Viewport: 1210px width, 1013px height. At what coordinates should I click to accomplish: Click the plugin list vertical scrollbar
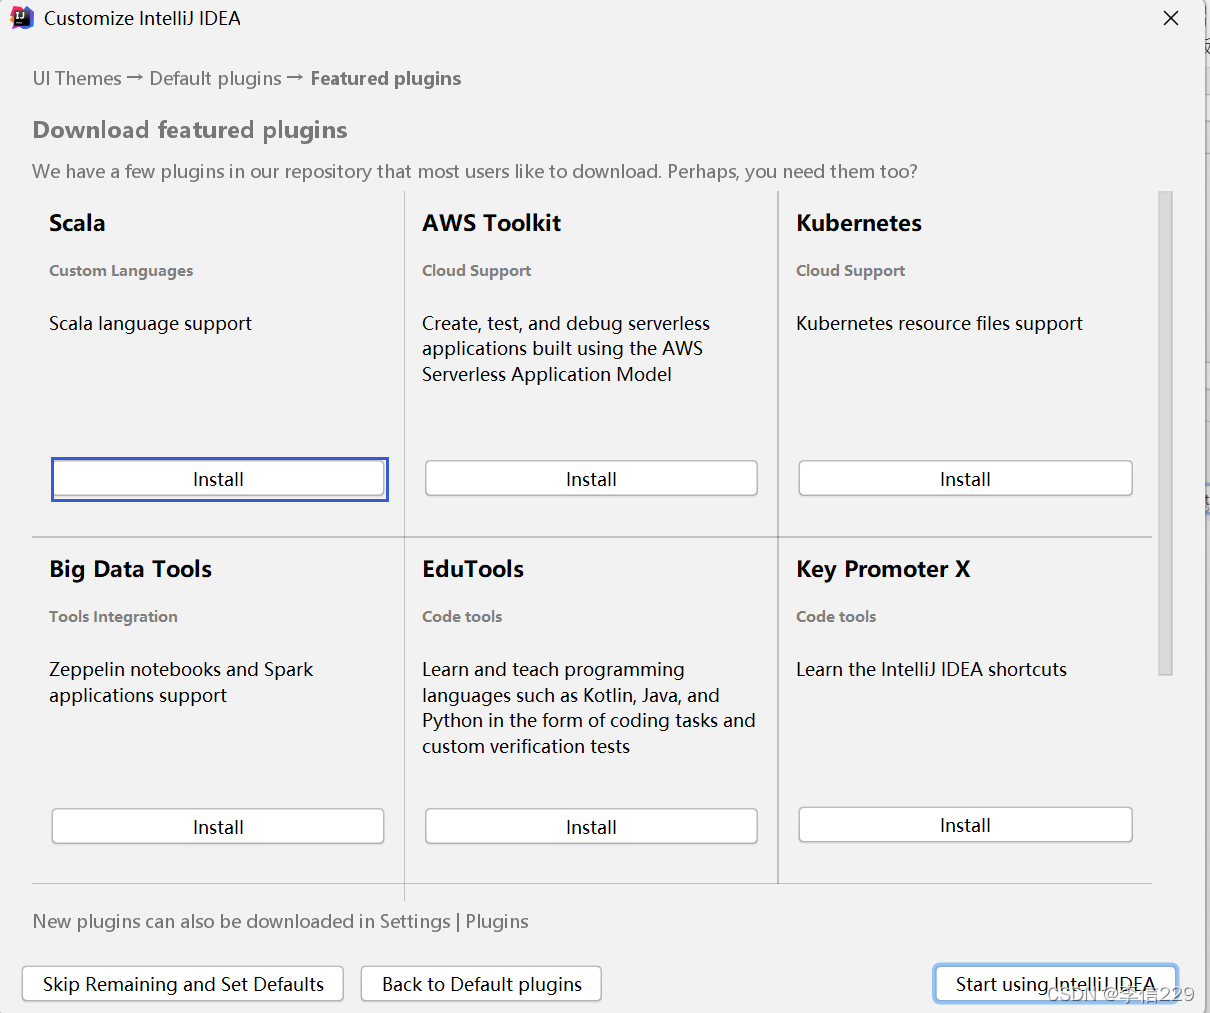(x=1165, y=432)
